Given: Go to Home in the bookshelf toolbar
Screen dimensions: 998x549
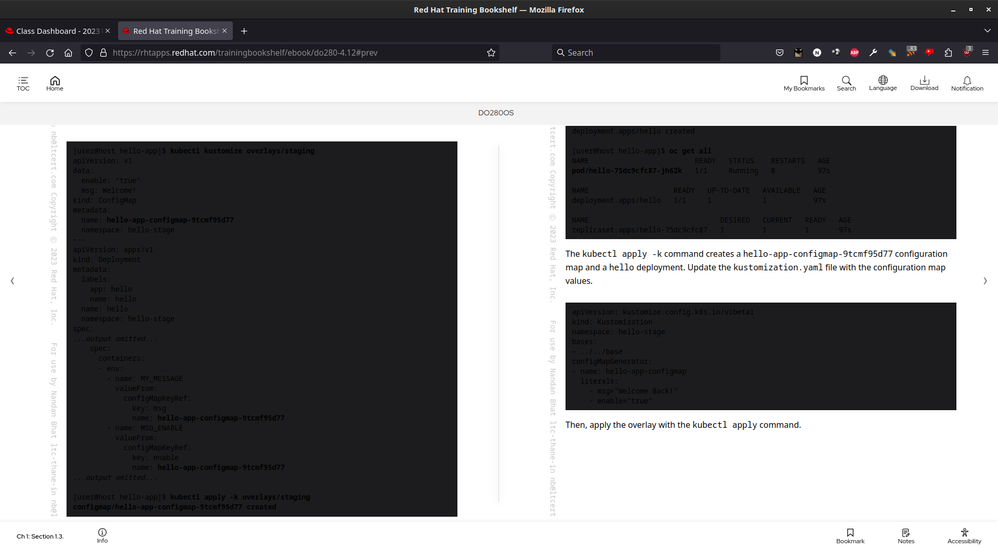Looking at the screenshot, I should click(55, 83).
